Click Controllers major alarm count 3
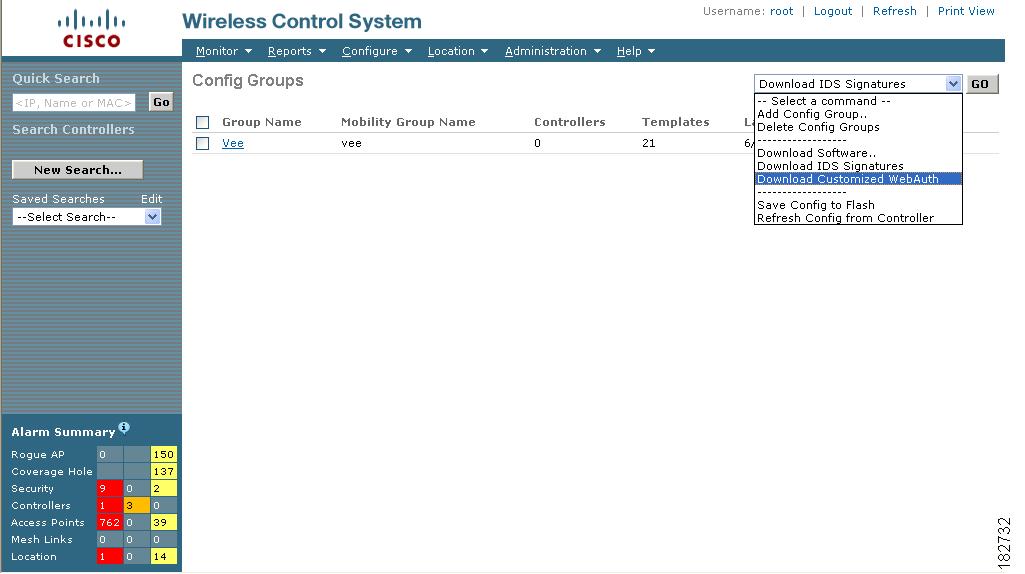The height and width of the screenshot is (574, 1025). click(136, 505)
